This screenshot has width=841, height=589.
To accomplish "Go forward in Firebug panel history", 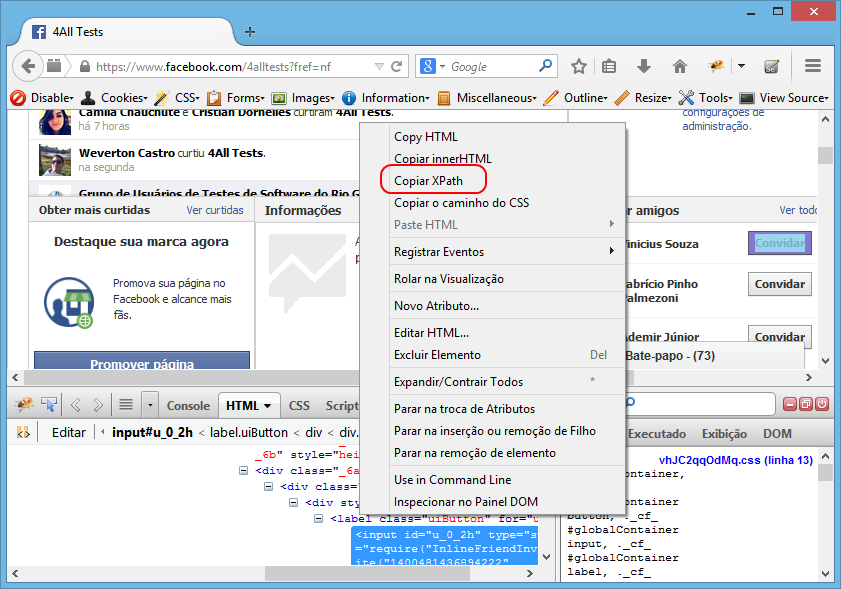I will (98, 405).
